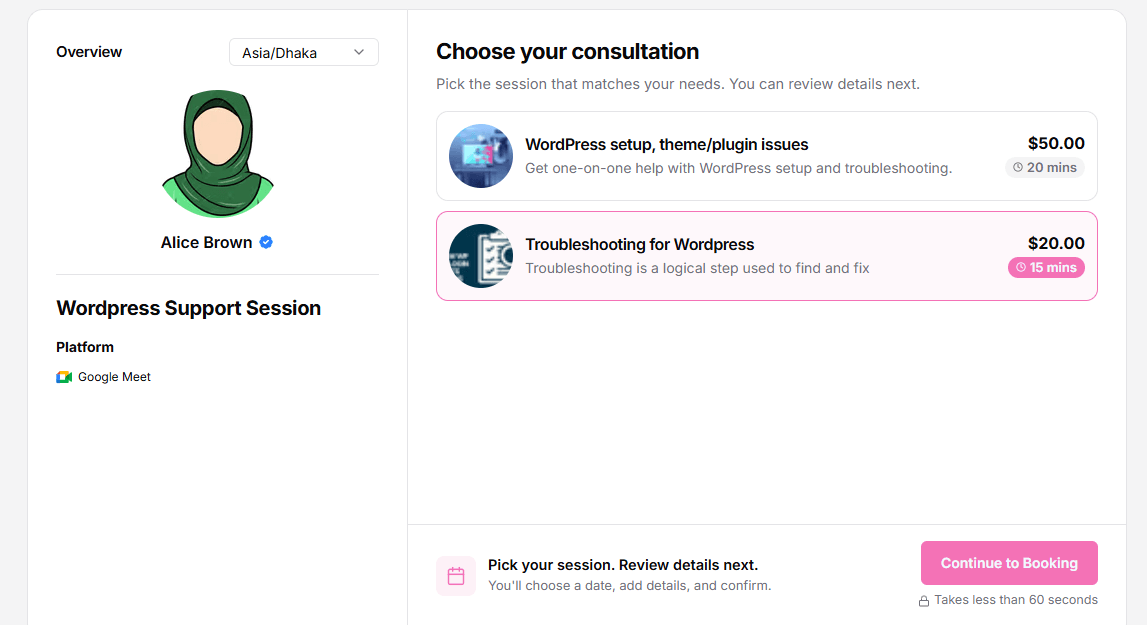This screenshot has height=625, width=1147.
Task: Click the Overview heading
Action: point(89,52)
